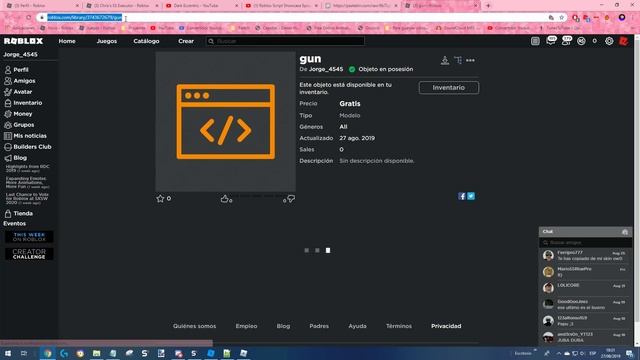Click the Jorge_4545 username in sidebar
The width and height of the screenshot is (640, 360).
tap(20, 54)
